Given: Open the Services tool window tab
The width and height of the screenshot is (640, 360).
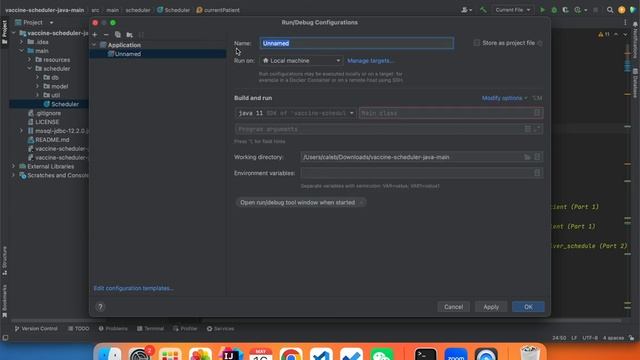Looking at the screenshot, I should pos(220,329).
